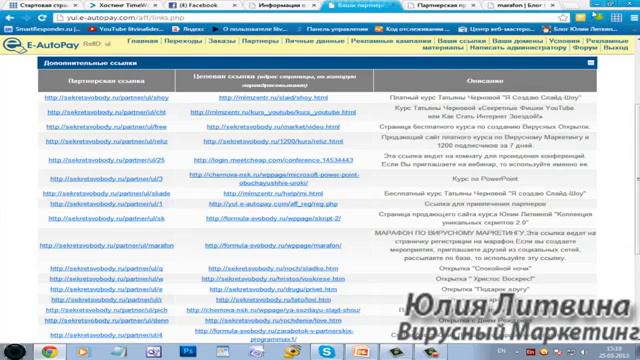Switch to the marafon Блог tab
Screen dimensions: 640x360
coord(520,5)
